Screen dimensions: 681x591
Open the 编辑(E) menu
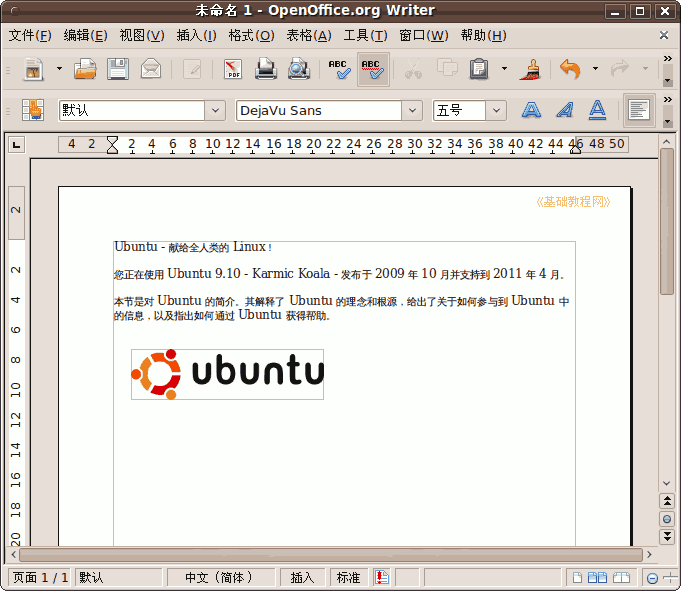[85, 36]
